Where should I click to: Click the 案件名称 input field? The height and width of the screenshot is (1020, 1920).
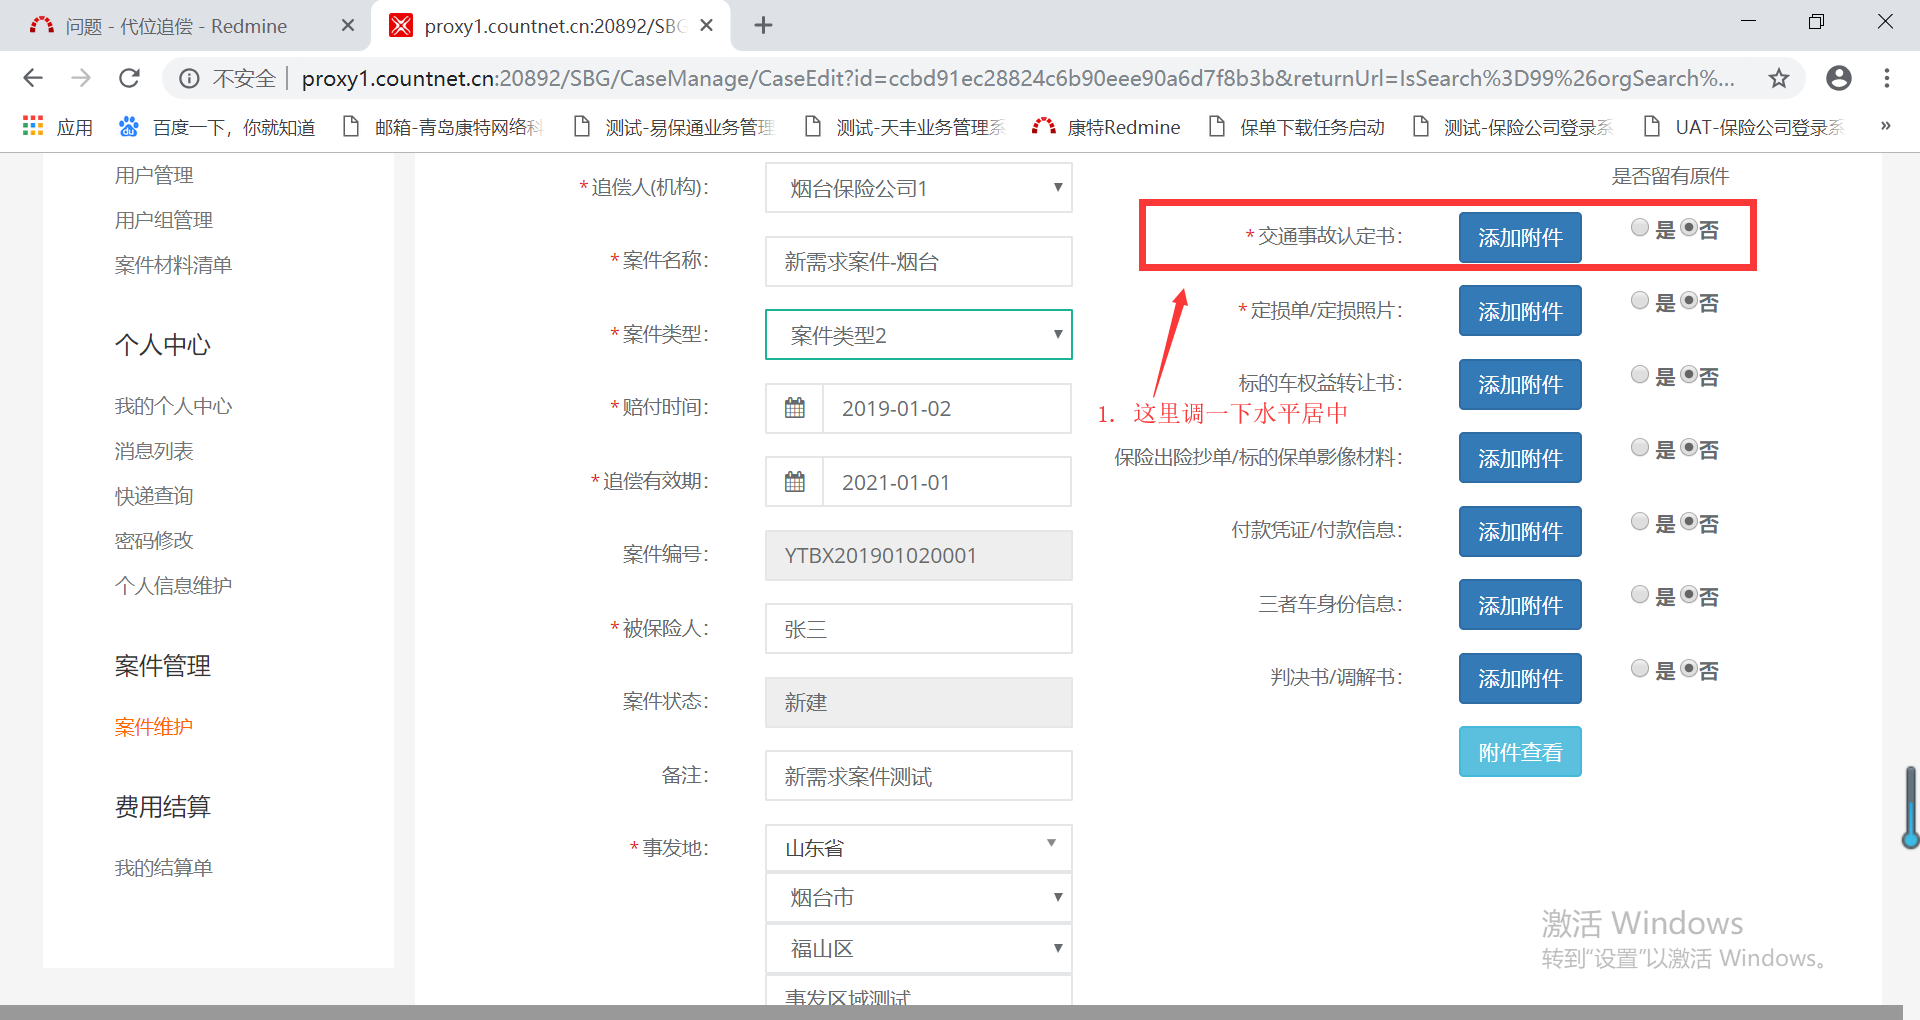pyautogui.click(x=919, y=262)
